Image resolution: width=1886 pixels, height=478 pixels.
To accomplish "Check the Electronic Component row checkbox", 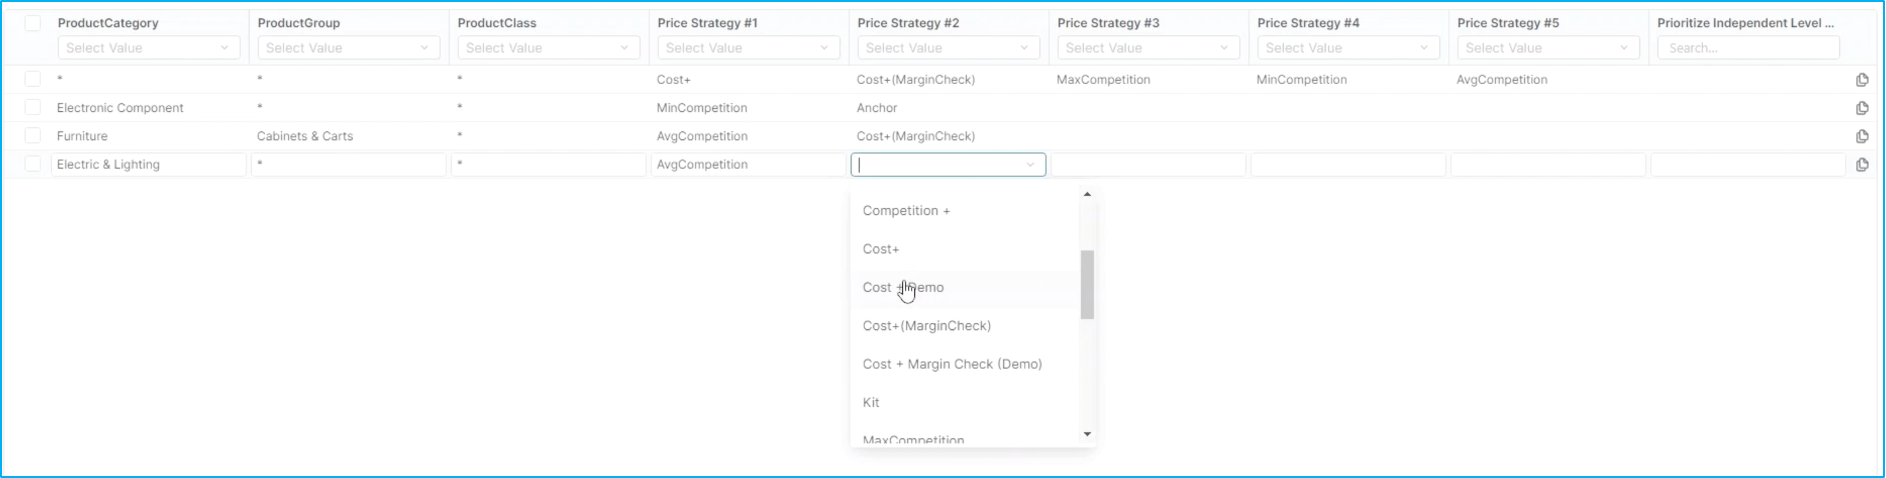I will [x=33, y=108].
